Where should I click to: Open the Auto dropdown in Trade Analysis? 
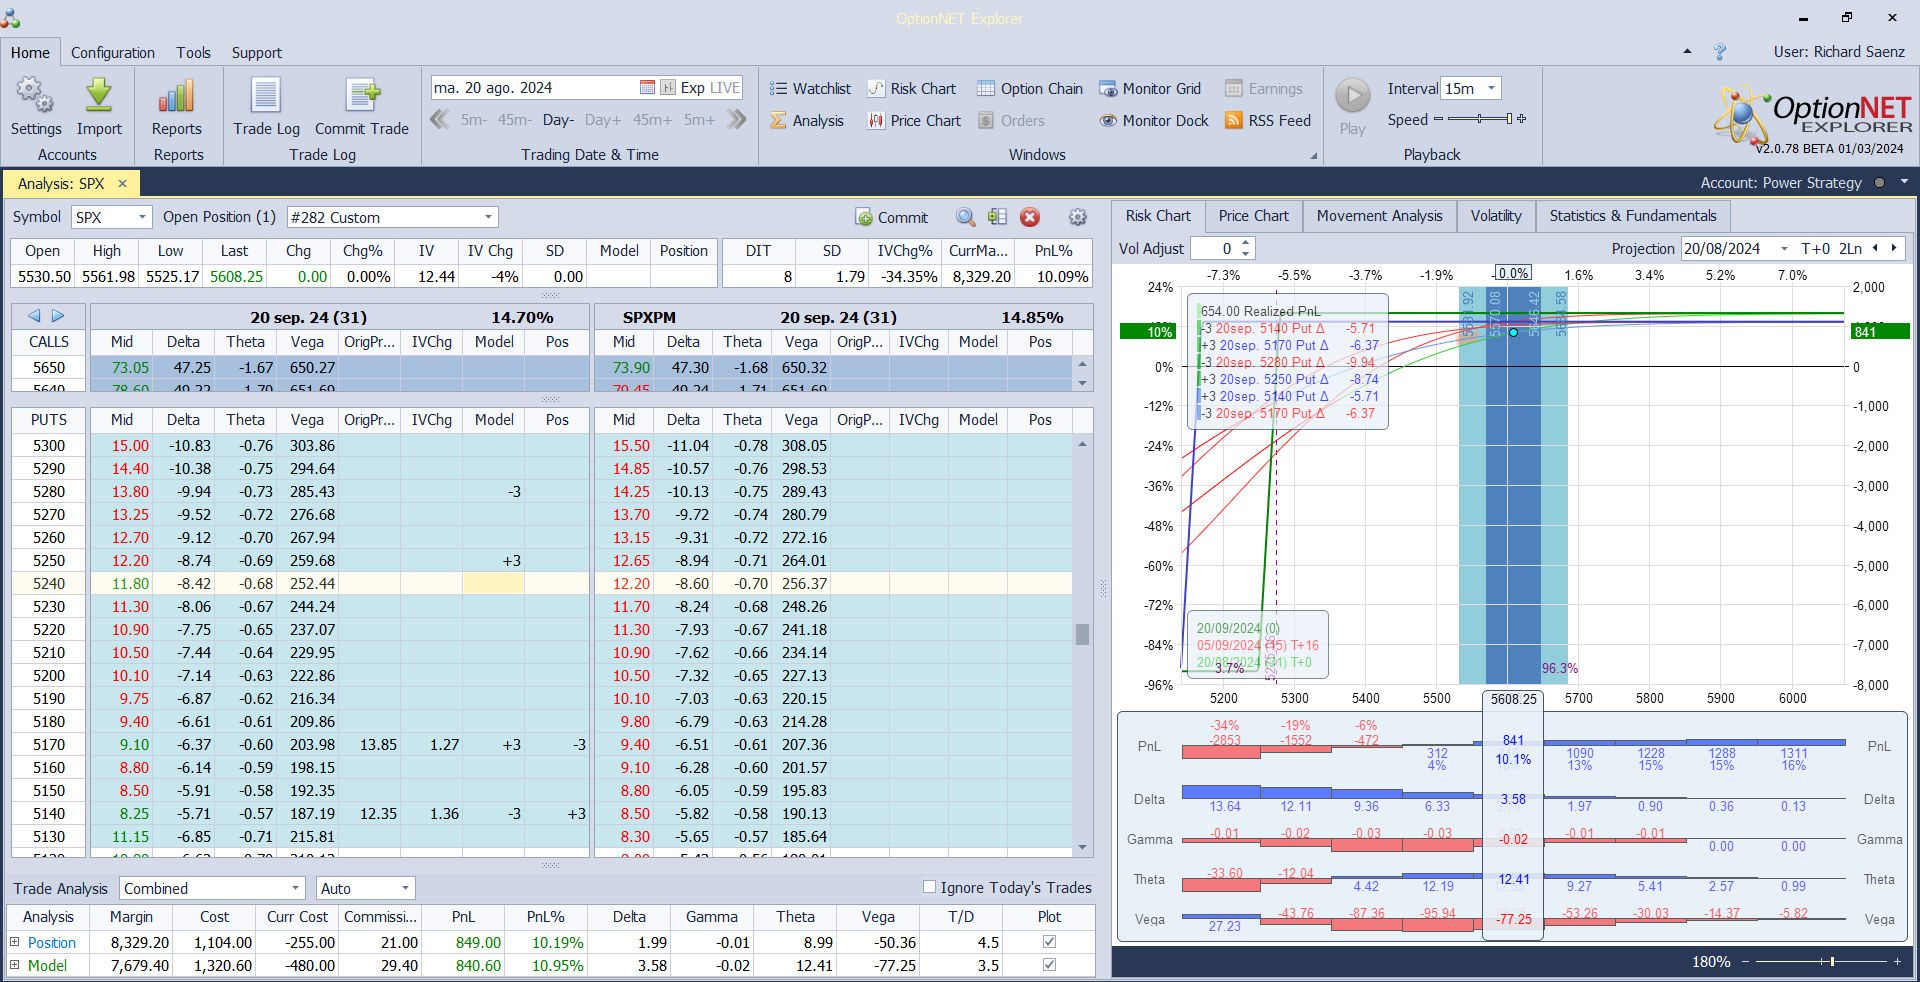click(405, 888)
